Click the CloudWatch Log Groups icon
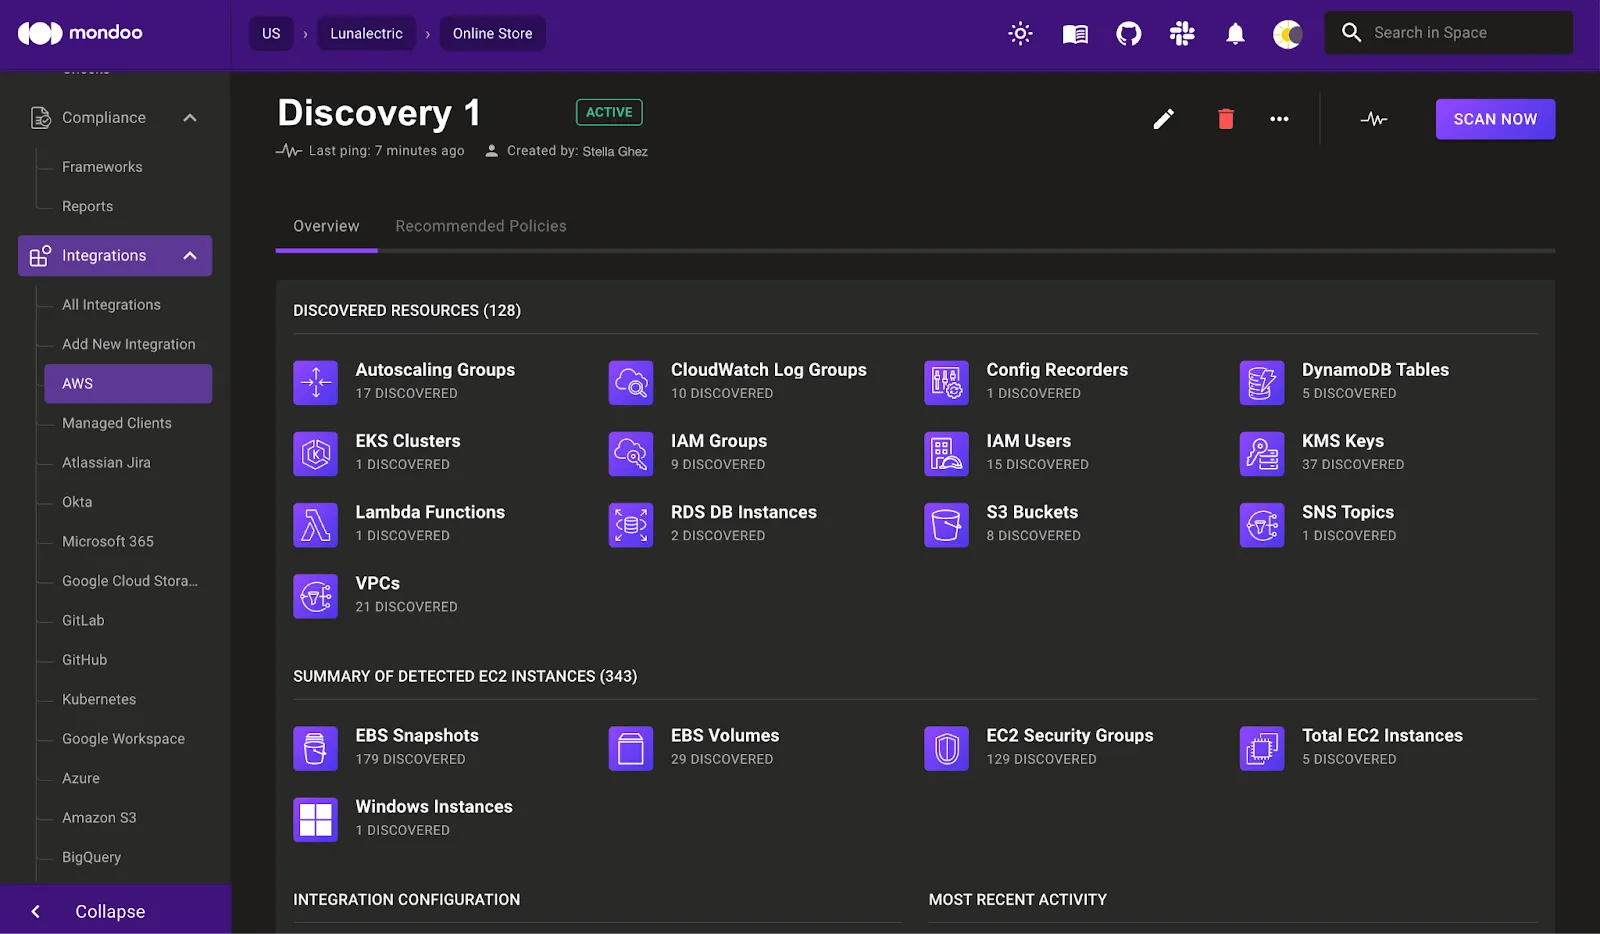Viewport: 1600px width, 934px height. pyautogui.click(x=631, y=382)
